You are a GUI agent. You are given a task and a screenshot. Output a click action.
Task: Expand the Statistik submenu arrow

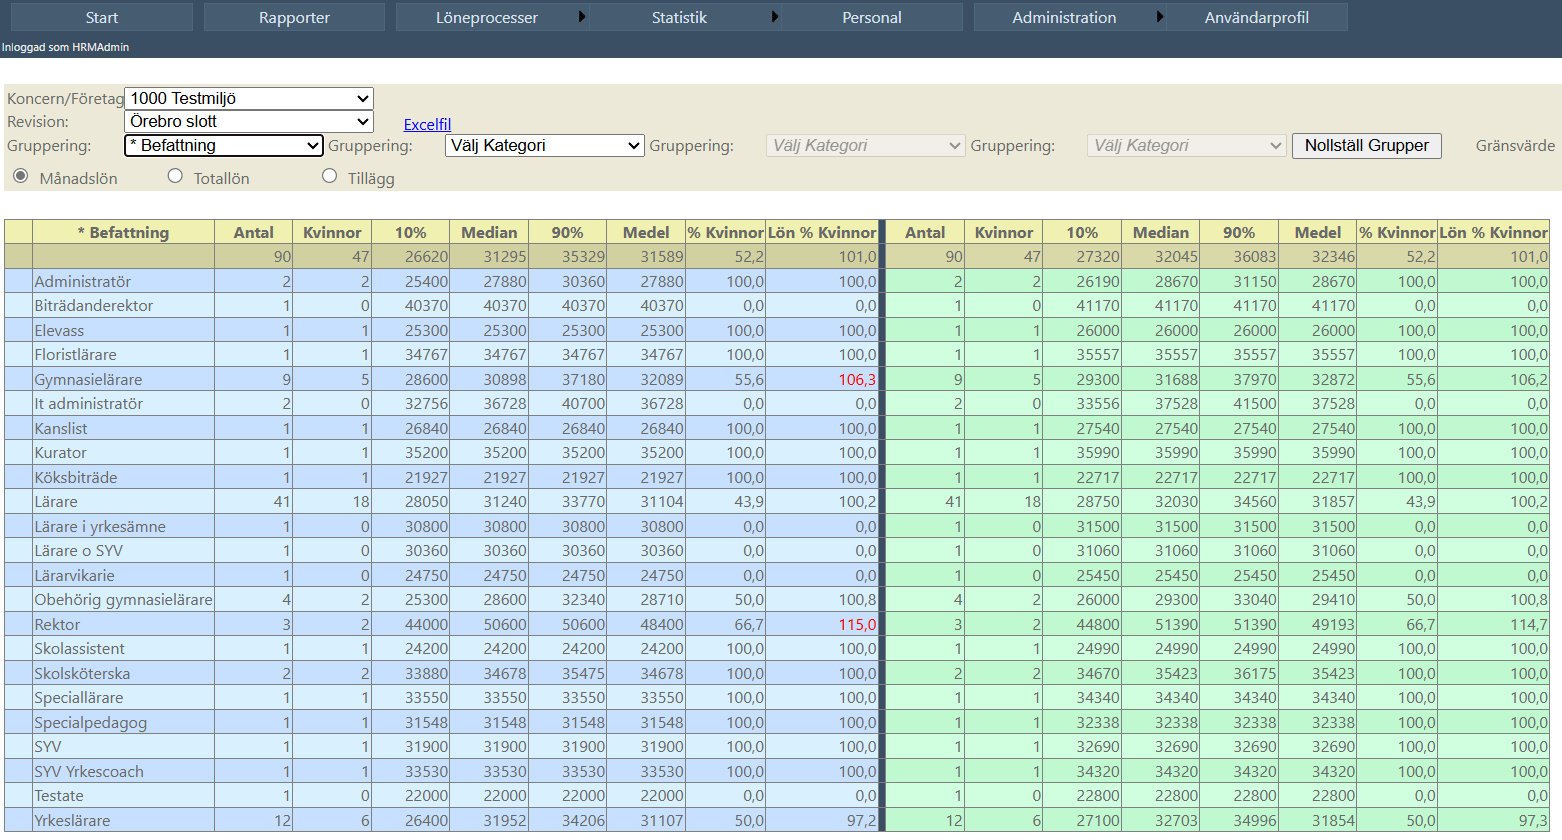pyautogui.click(x=775, y=17)
